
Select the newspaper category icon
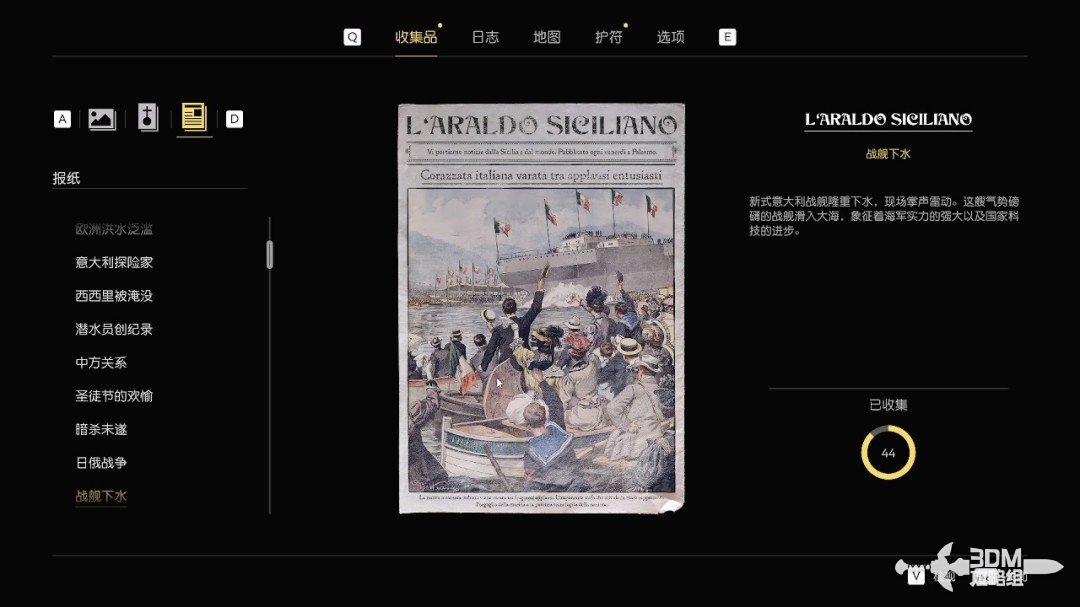pos(194,117)
